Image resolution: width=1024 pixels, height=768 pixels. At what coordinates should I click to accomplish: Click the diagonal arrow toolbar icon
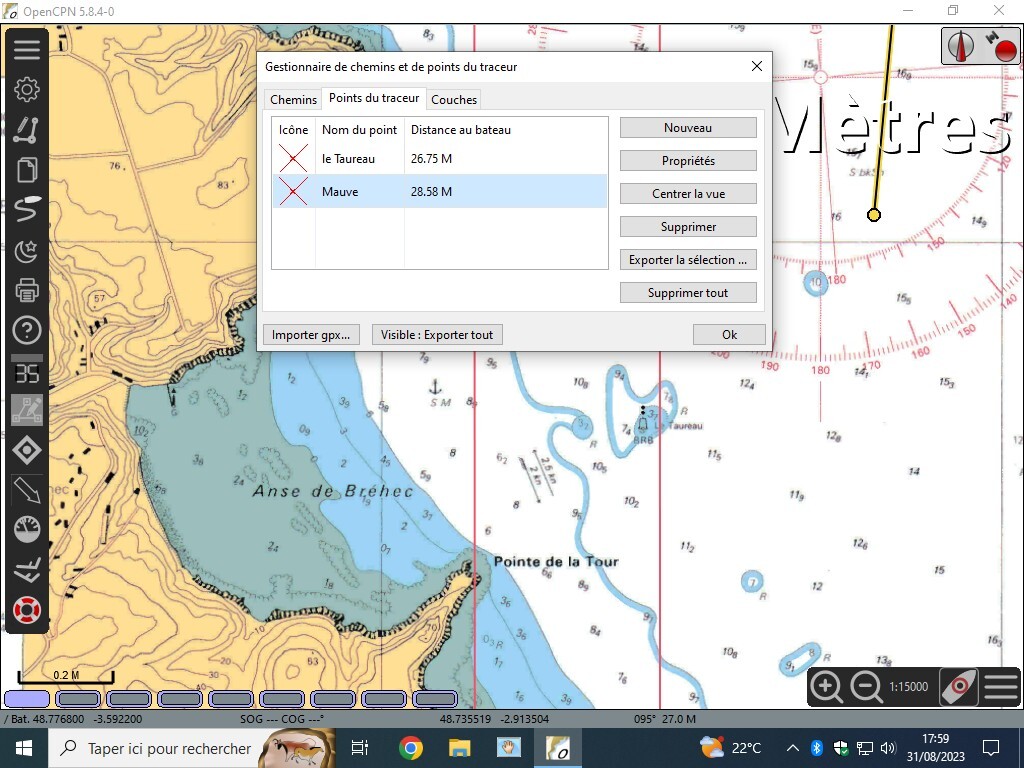tap(27, 490)
